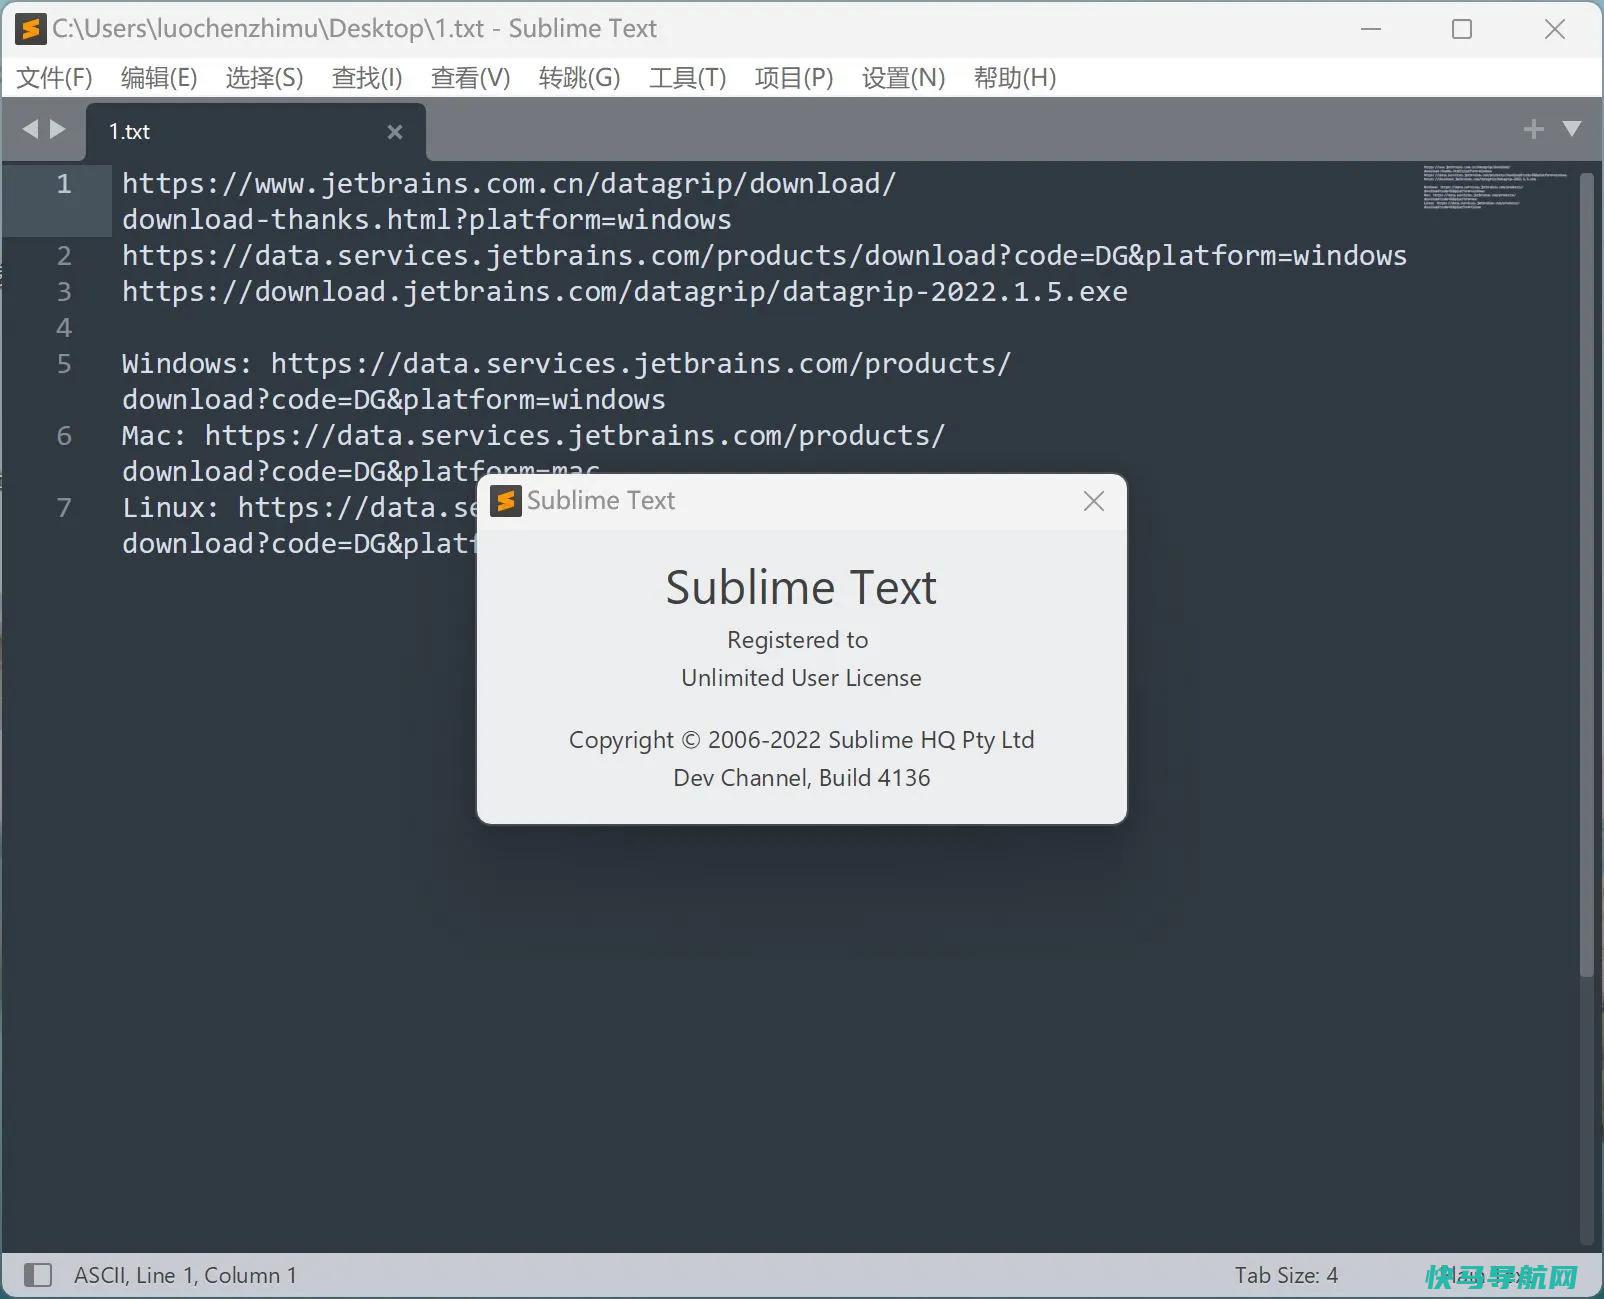Screen dimensions: 1604x1299
Task: Click line number 3 in gutter
Action: [64, 292]
